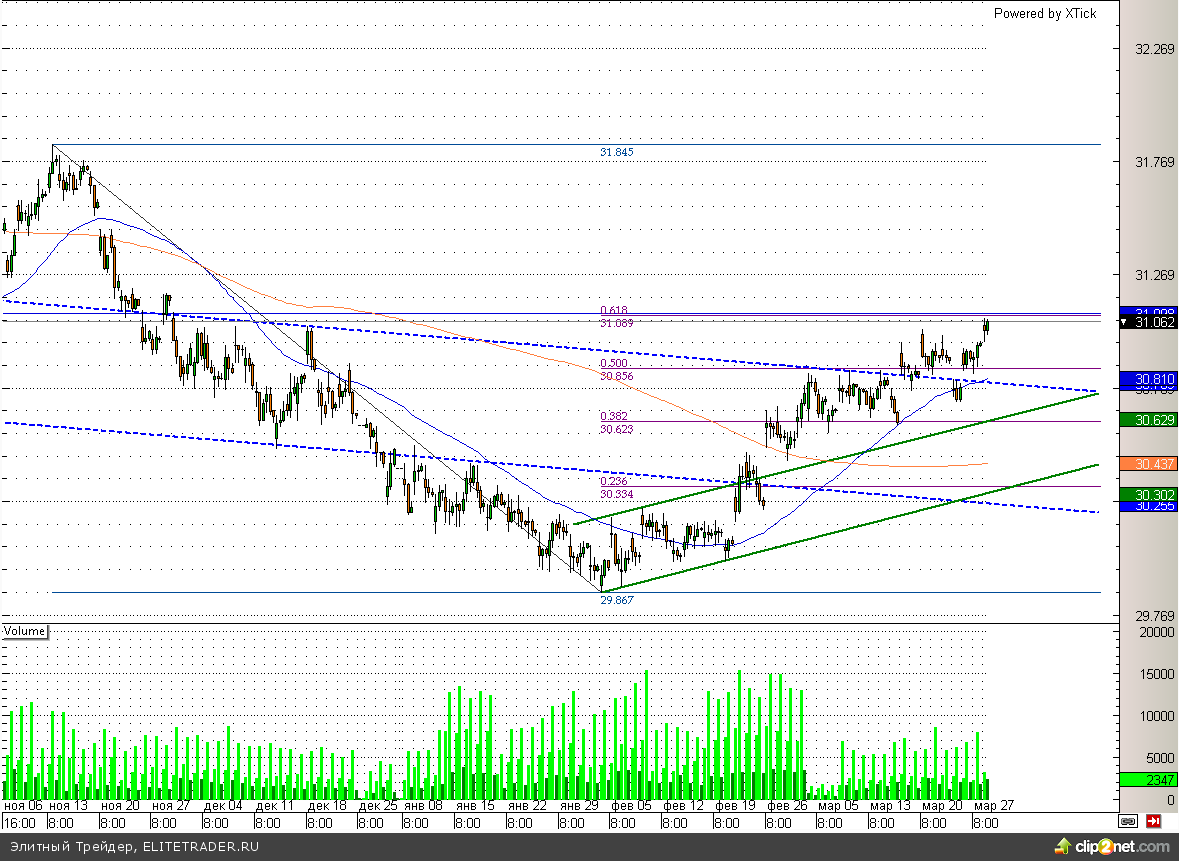This screenshot has width=1179, height=861.
Task: Click the Volume panel label
Action: tap(25, 631)
